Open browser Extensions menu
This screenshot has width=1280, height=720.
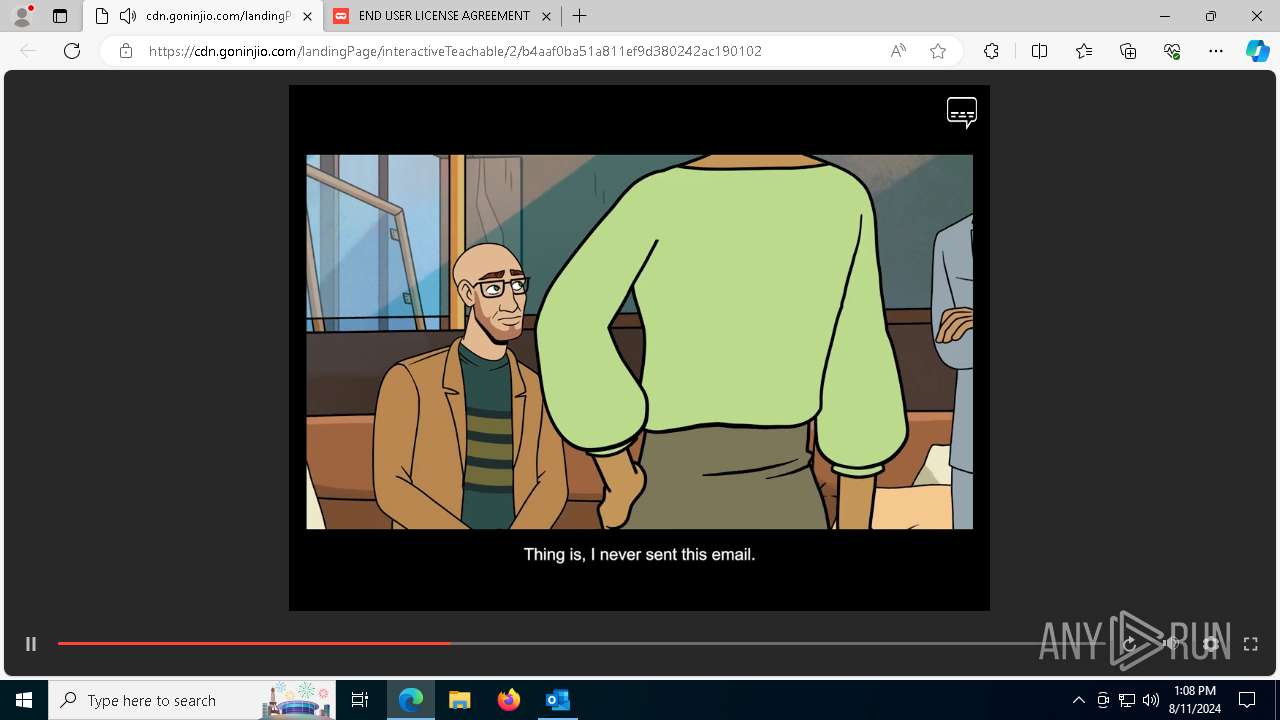pyautogui.click(x=991, y=51)
